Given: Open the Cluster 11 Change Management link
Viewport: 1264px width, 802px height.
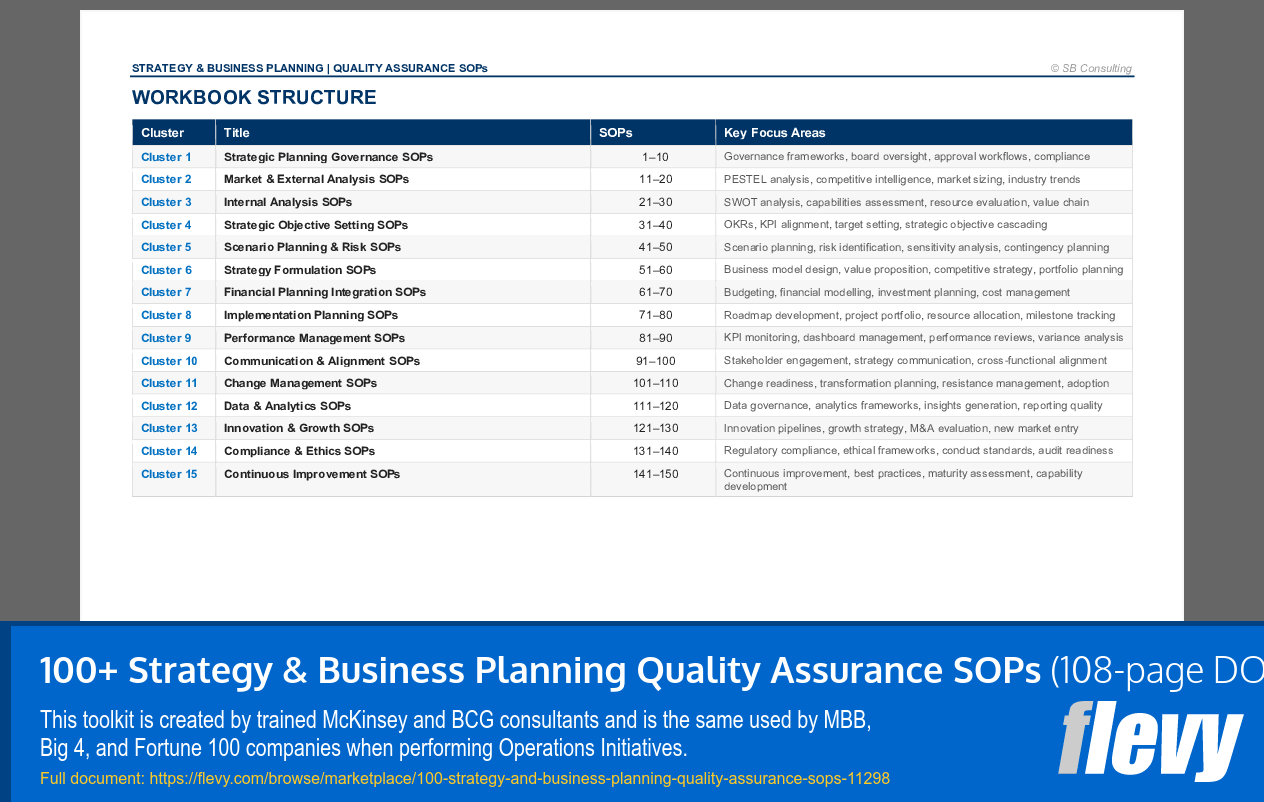Looking at the screenshot, I should pos(168,382).
